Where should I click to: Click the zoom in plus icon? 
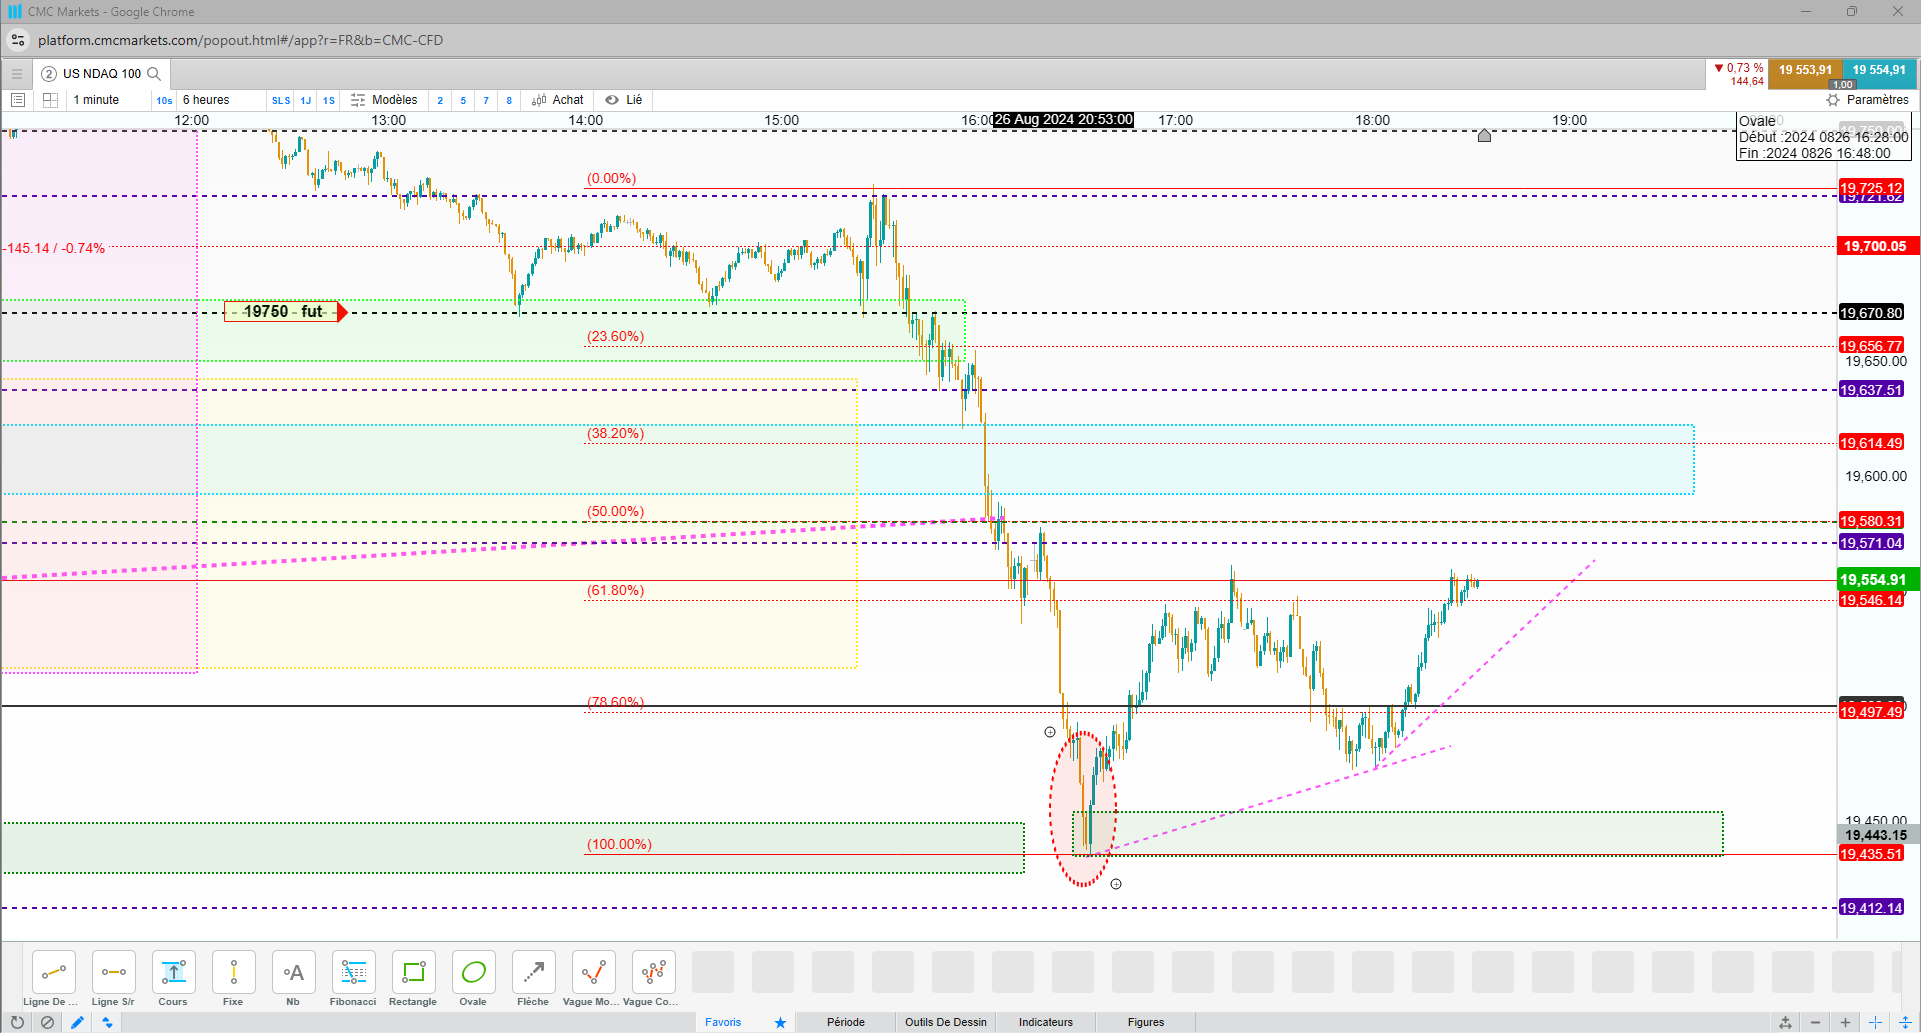click(1845, 1022)
